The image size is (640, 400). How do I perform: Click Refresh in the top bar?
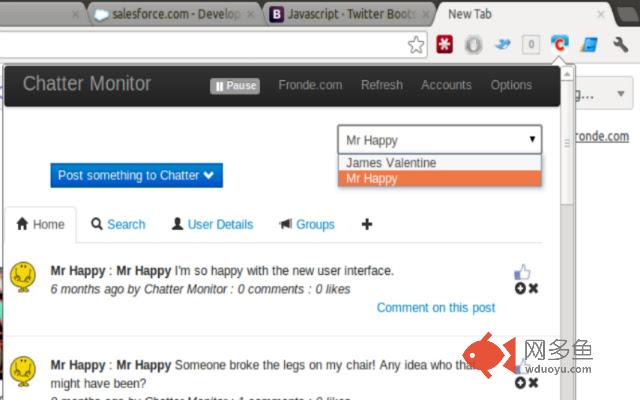[382, 85]
